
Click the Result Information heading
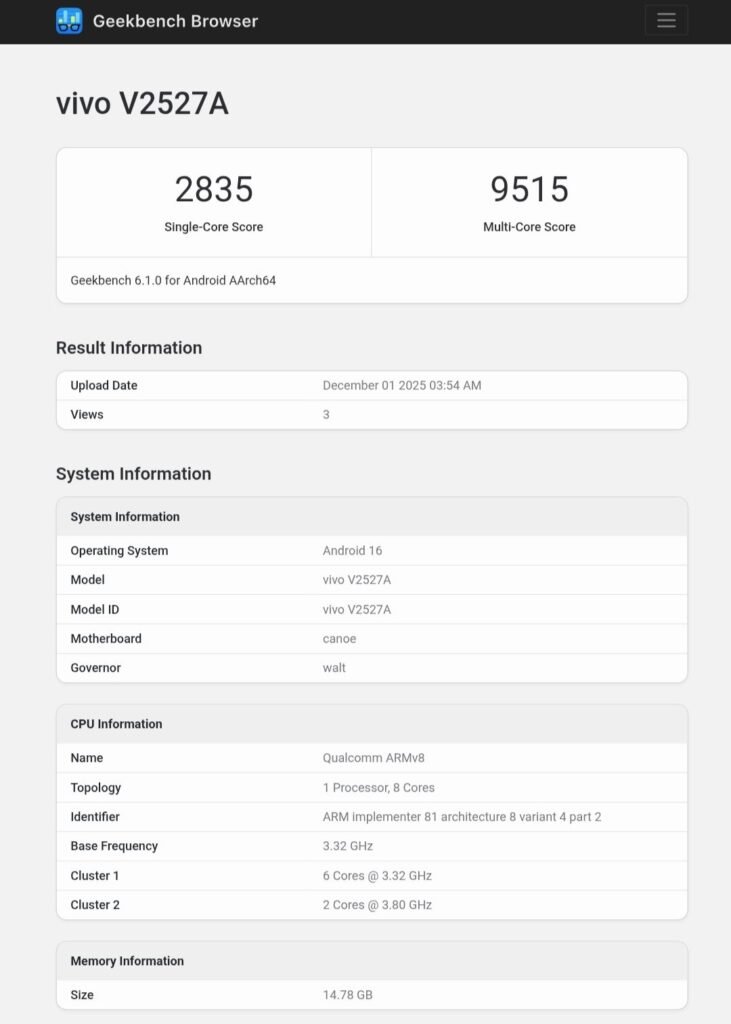[129, 347]
